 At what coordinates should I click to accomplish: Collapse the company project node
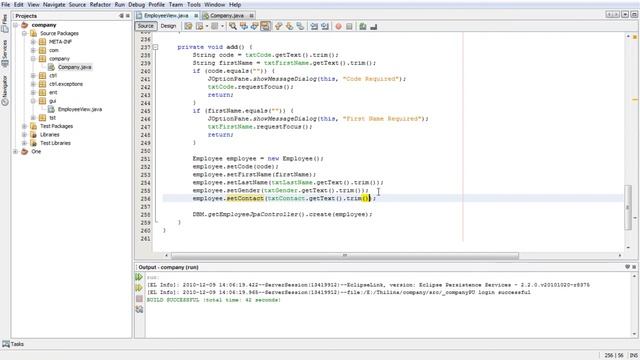point(16,25)
